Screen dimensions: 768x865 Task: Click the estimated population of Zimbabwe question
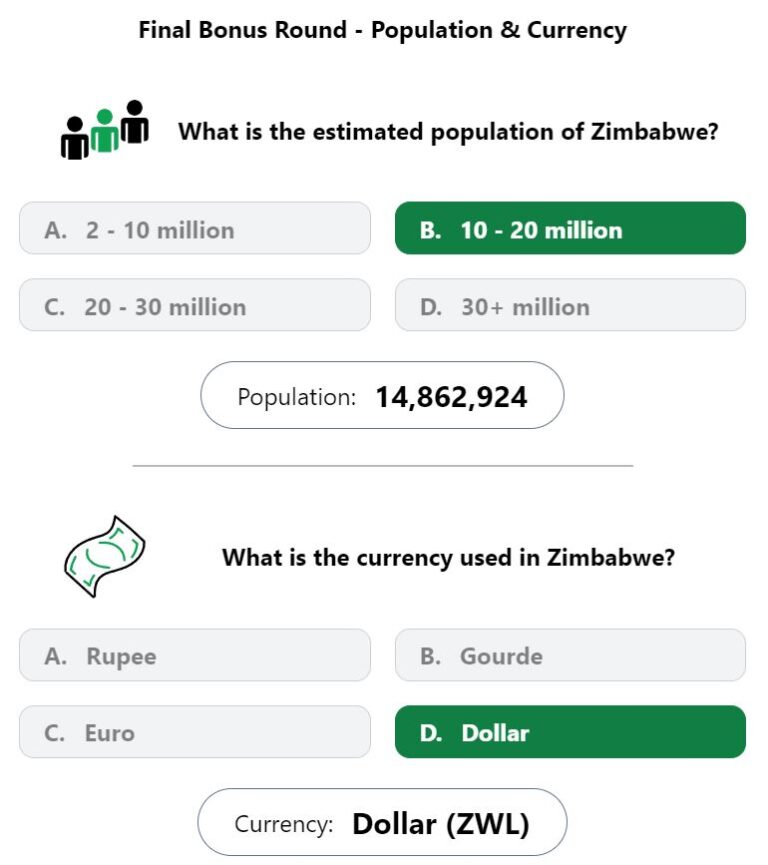[x=448, y=132]
